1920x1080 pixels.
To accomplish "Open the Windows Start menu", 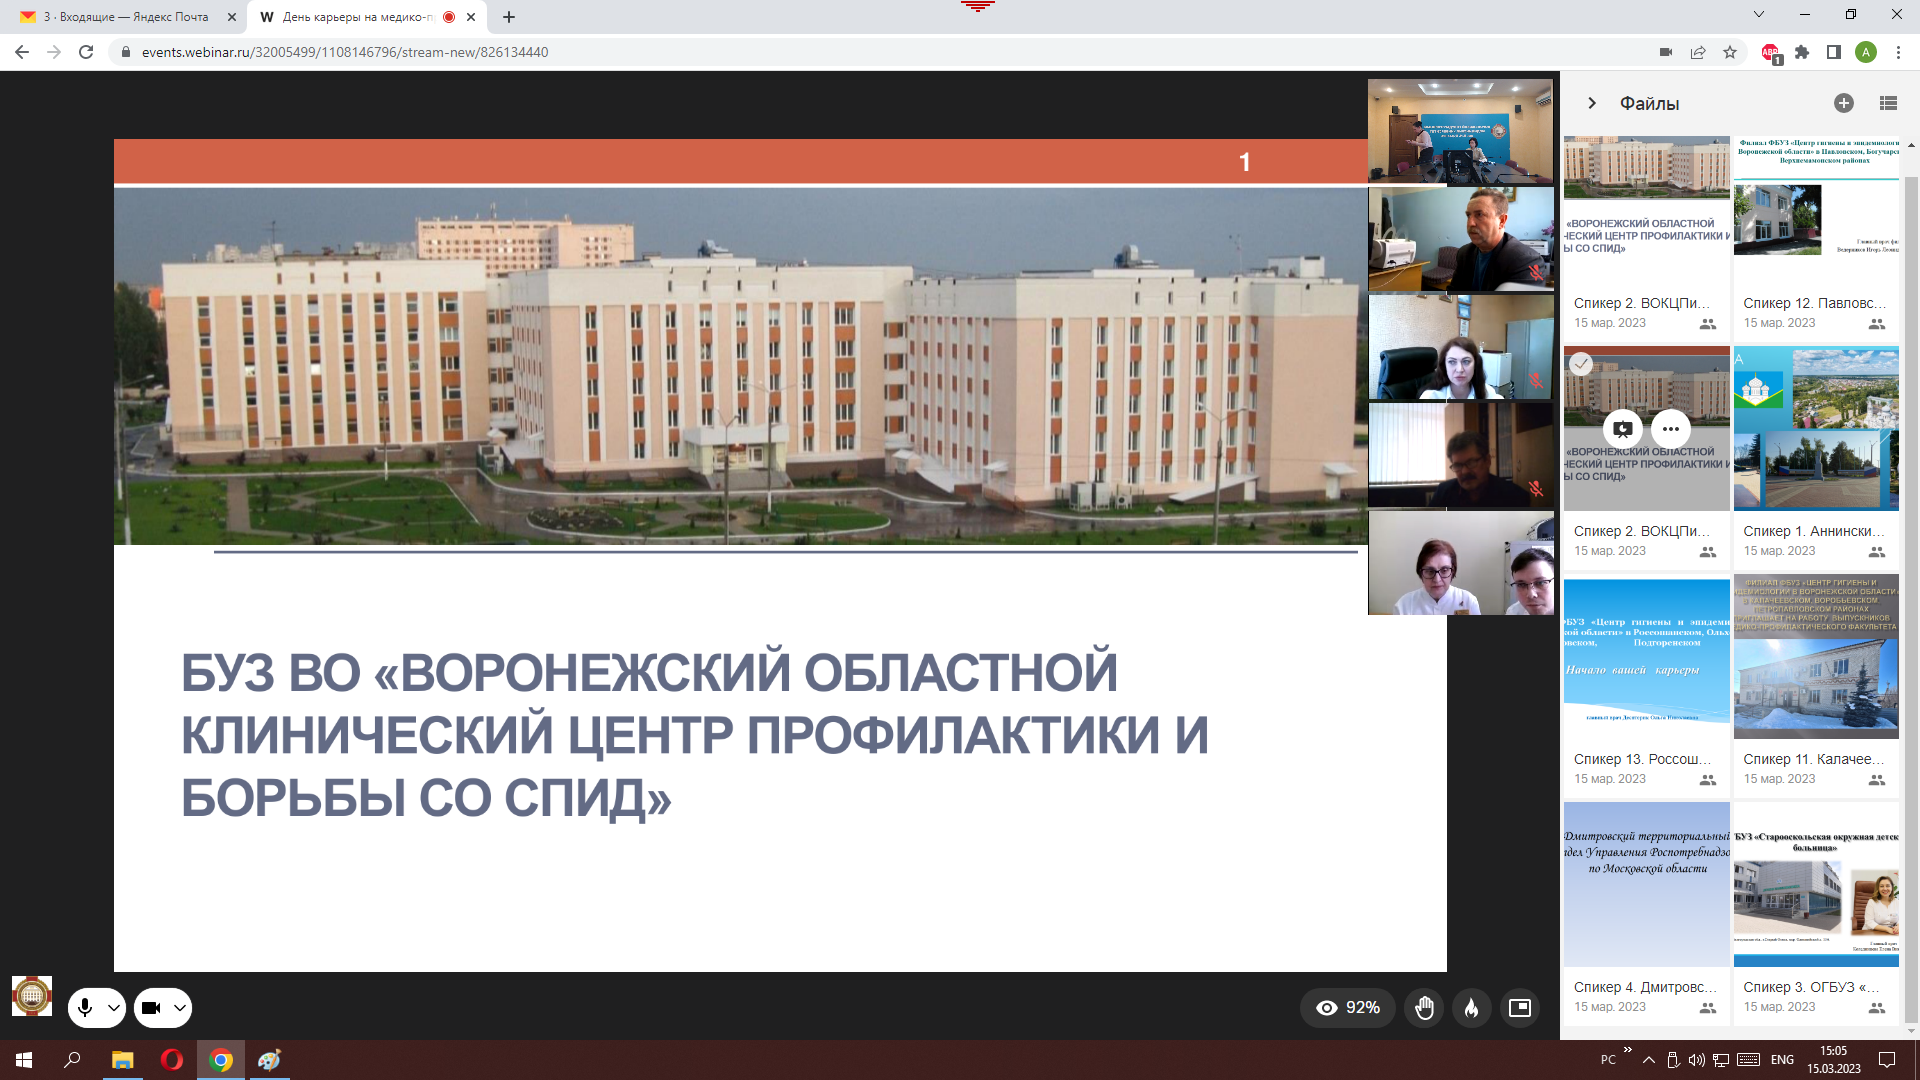I will point(24,1060).
